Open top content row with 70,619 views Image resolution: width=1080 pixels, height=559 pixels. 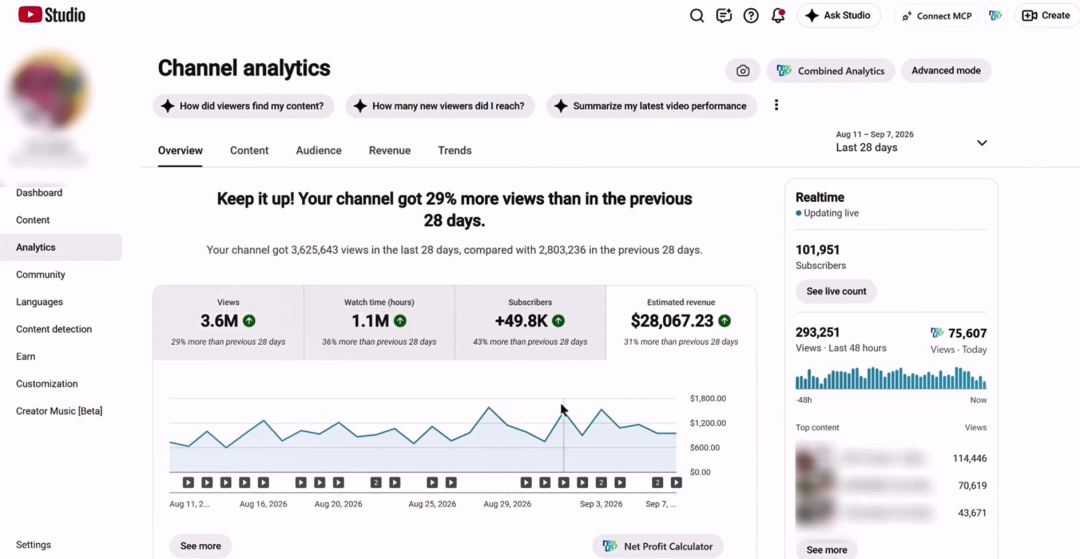(891, 485)
